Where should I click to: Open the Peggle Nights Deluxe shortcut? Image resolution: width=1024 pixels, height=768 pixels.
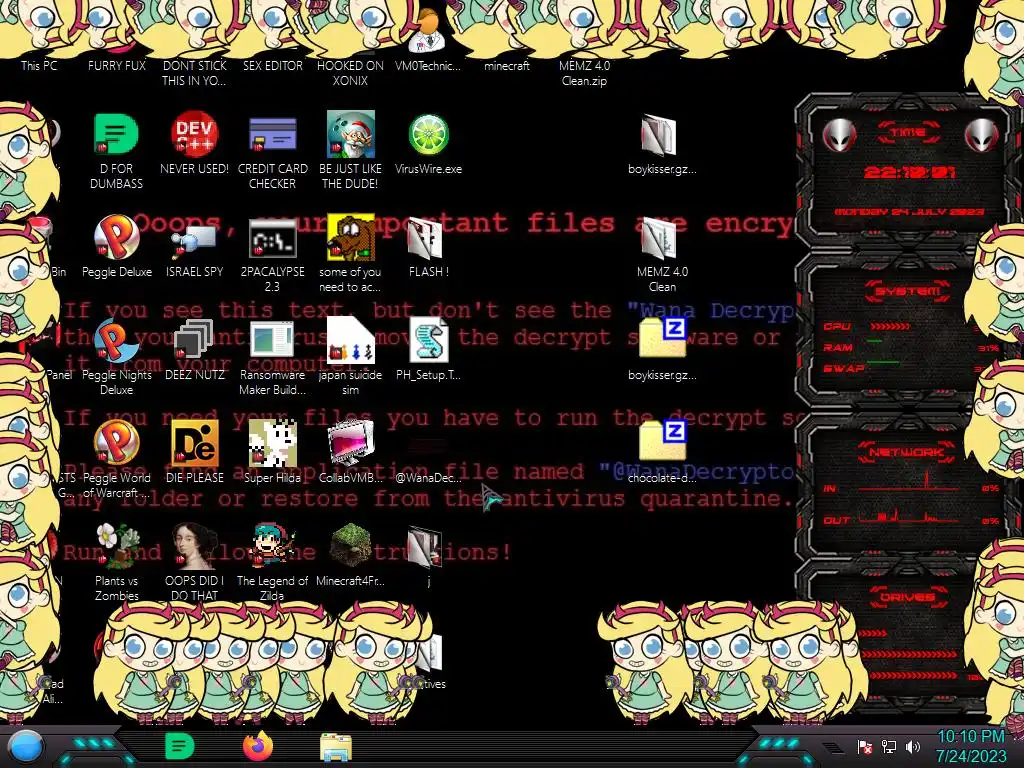click(116, 341)
